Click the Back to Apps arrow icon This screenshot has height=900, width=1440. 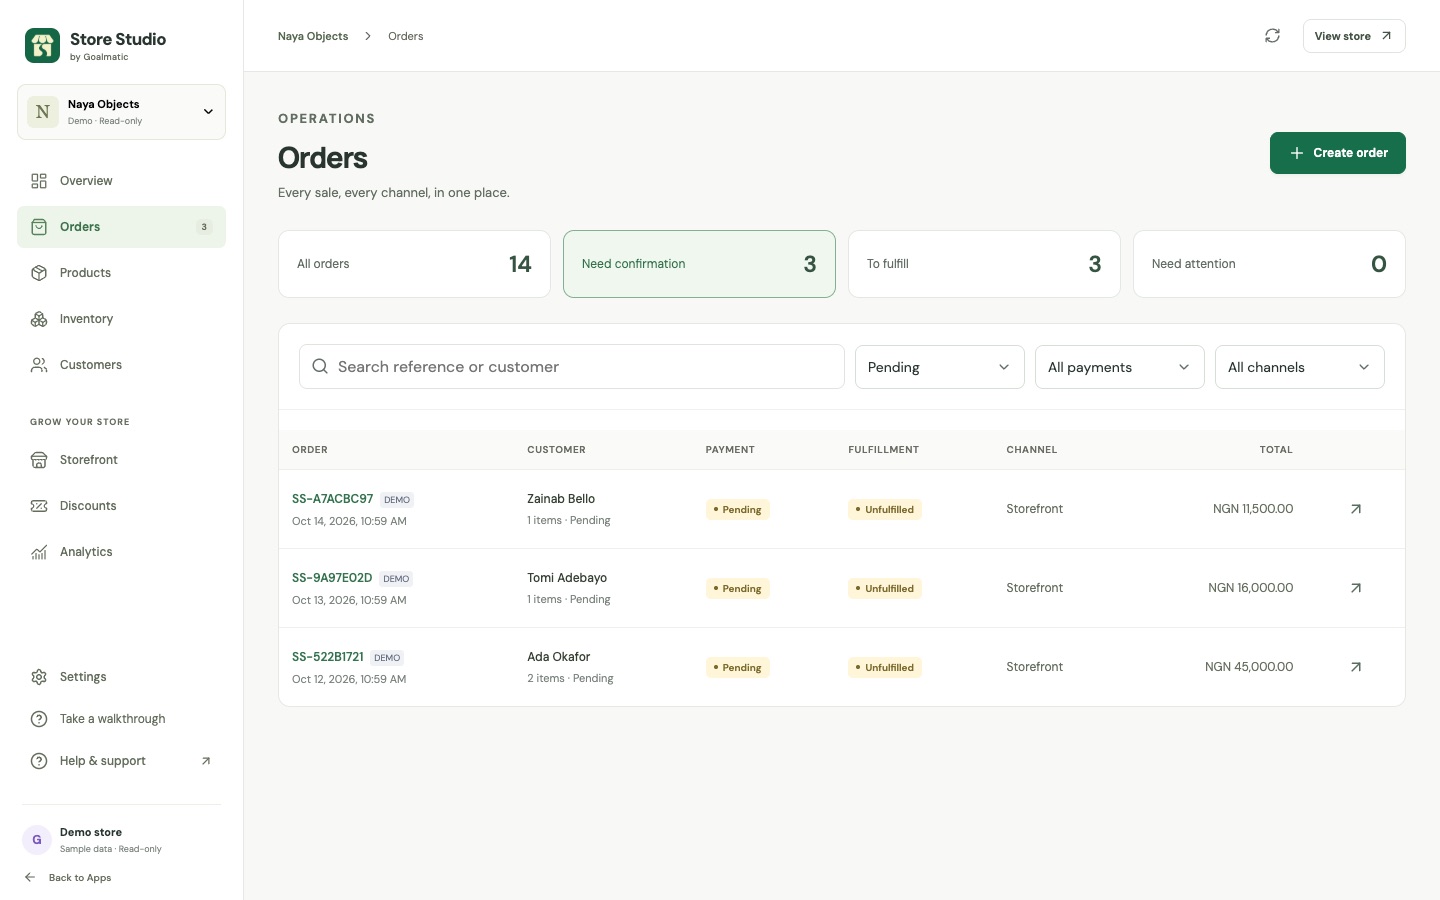[30, 878]
